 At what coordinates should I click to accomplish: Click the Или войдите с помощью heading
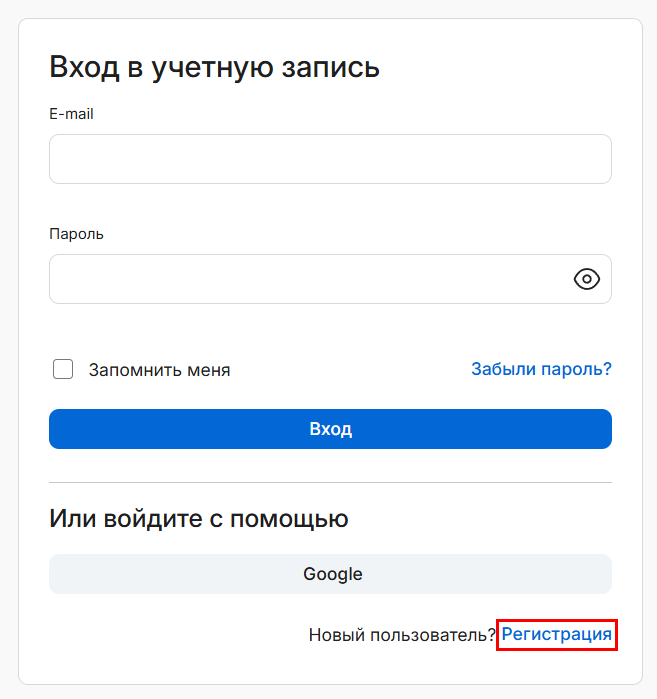click(x=198, y=519)
